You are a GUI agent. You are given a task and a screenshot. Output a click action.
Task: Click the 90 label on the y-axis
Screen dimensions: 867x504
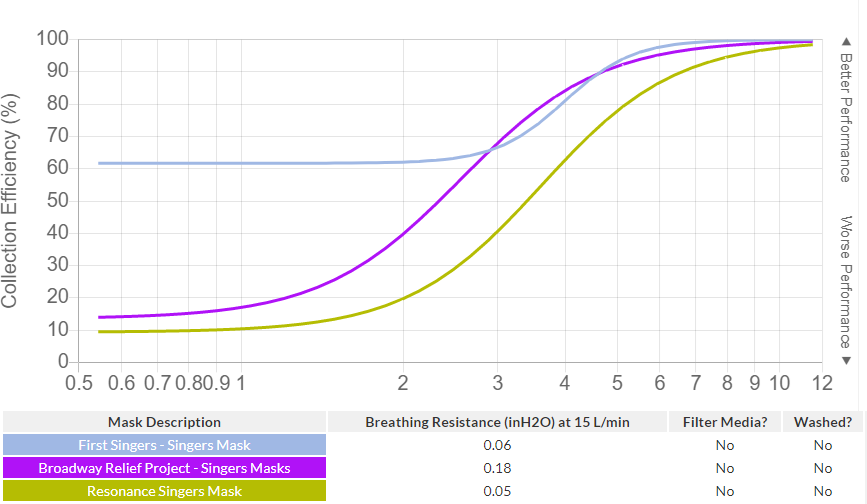point(58,71)
